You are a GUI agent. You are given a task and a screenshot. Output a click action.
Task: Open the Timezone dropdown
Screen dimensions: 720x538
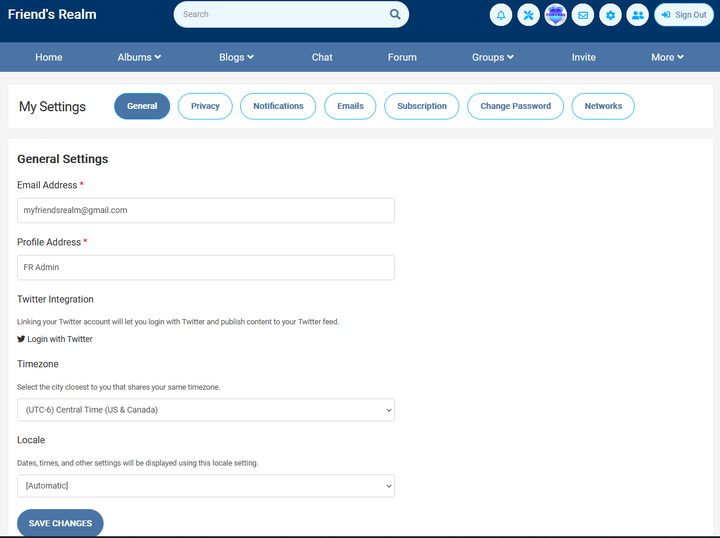[x=206, y=410]
